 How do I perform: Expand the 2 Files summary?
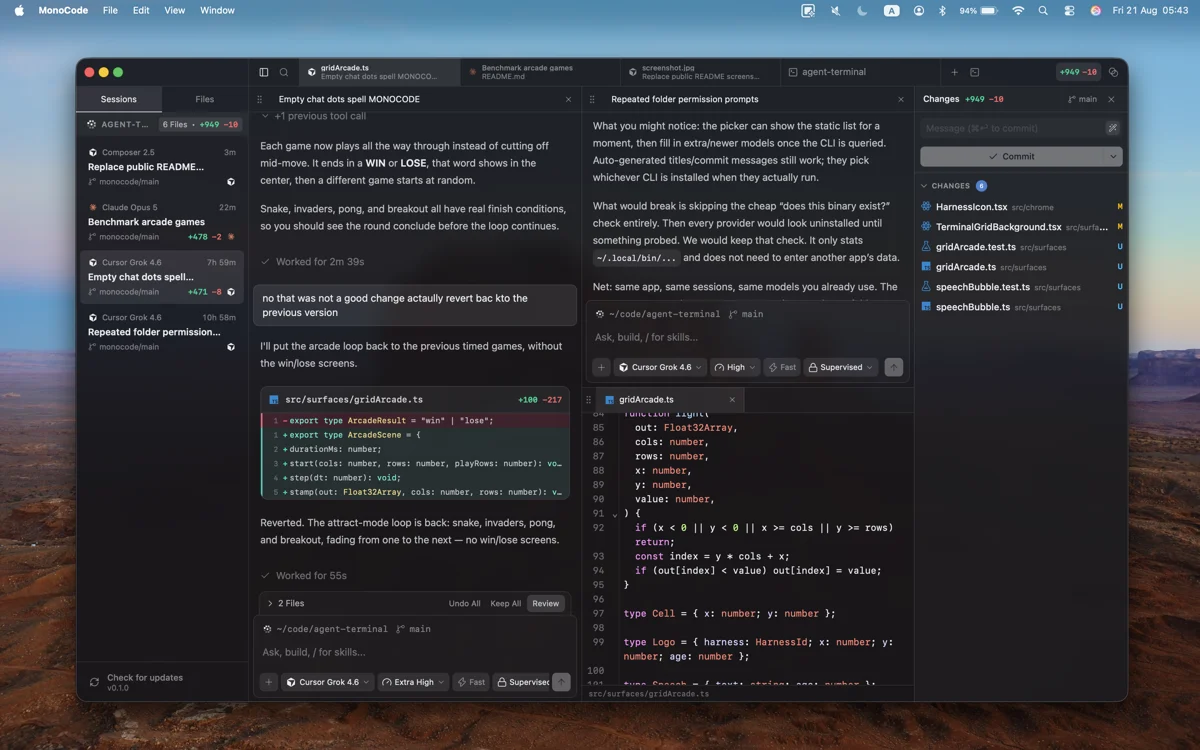pyautogui.click(x=286, y=603)
